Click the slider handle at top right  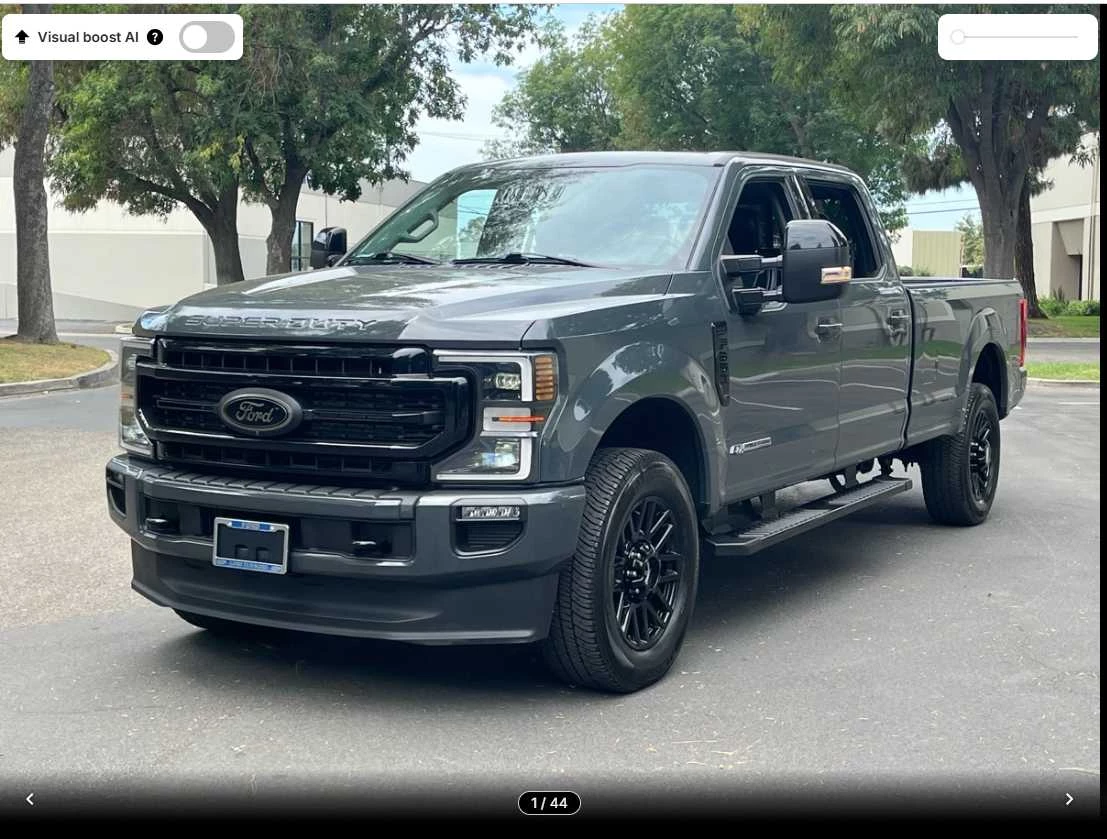pyautogui.click(x=958, y=37)
